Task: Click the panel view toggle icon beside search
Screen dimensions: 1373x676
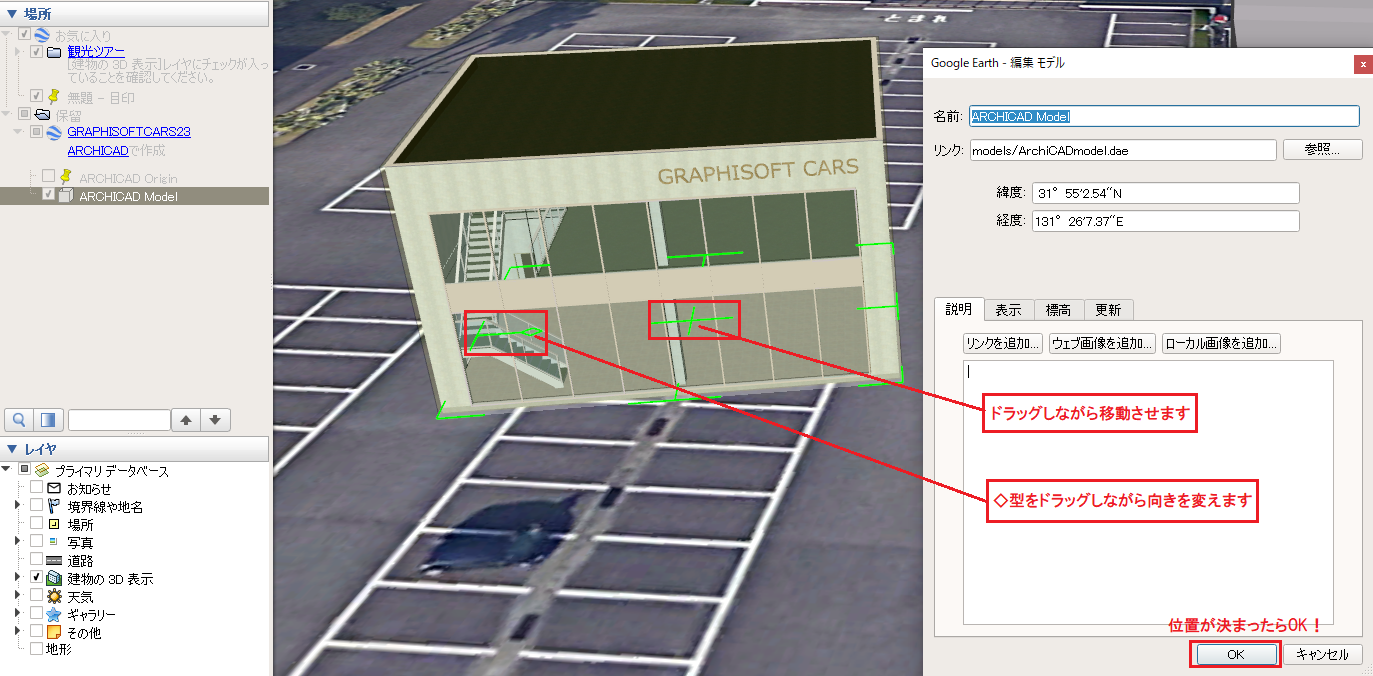Action: pyautogui.click(x=49, y=420)
